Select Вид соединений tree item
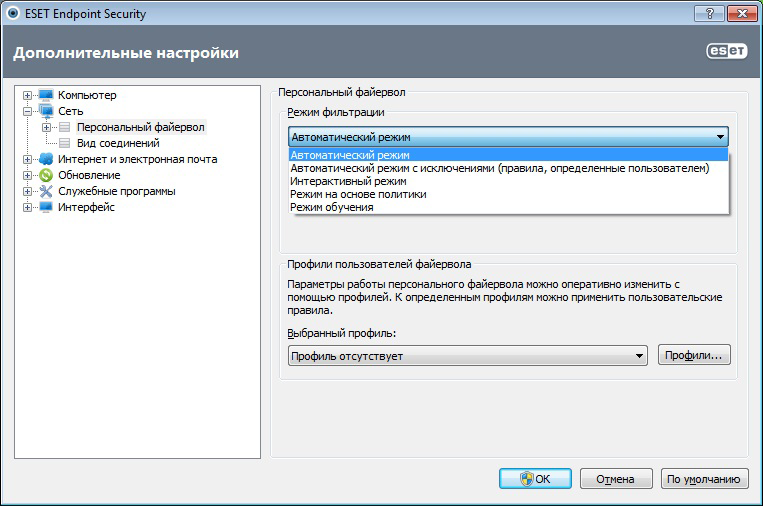The width and height of the screenshot is (763, 506). click(118, 144)
